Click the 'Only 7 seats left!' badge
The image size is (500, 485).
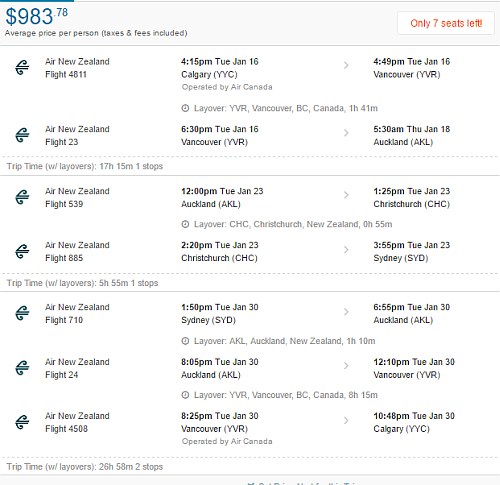[x=446, y=23]
